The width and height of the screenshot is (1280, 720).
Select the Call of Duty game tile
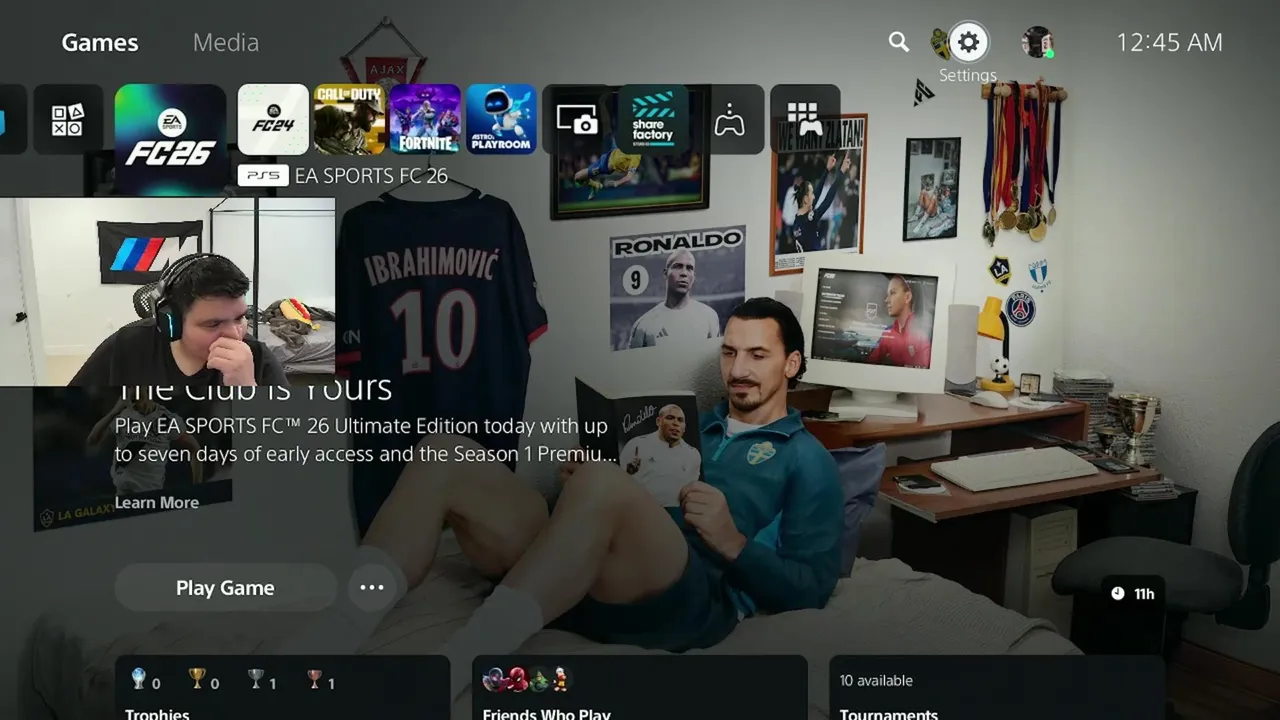tap(349, 119)
